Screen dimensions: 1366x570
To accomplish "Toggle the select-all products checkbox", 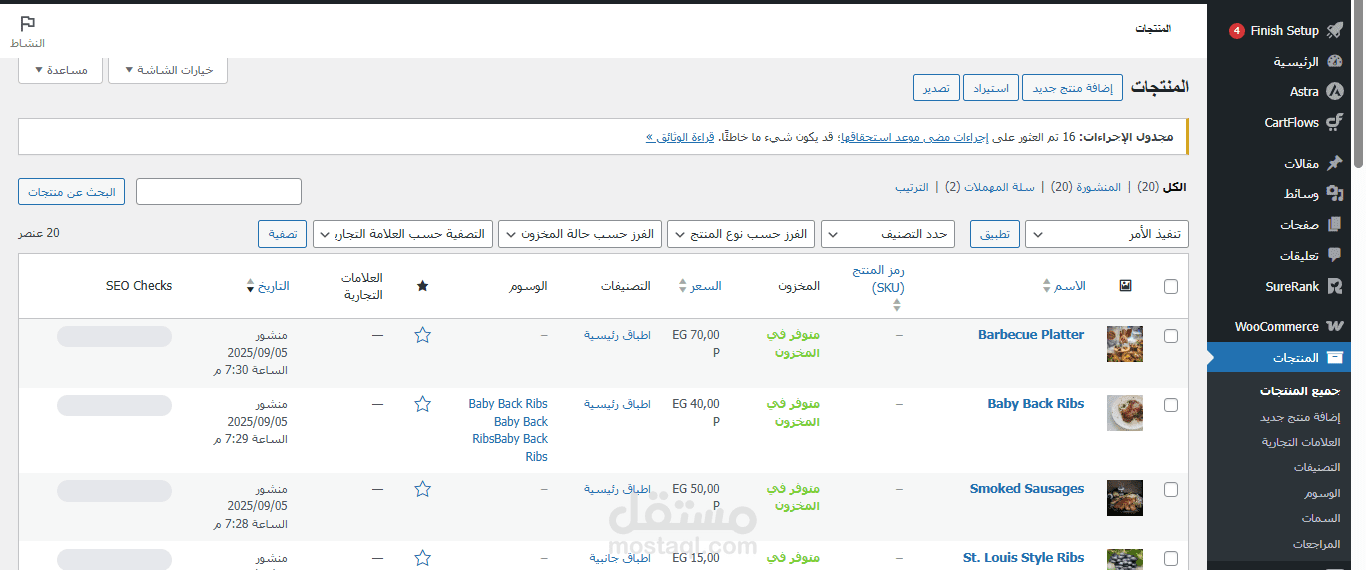I will coord(1171,287).
